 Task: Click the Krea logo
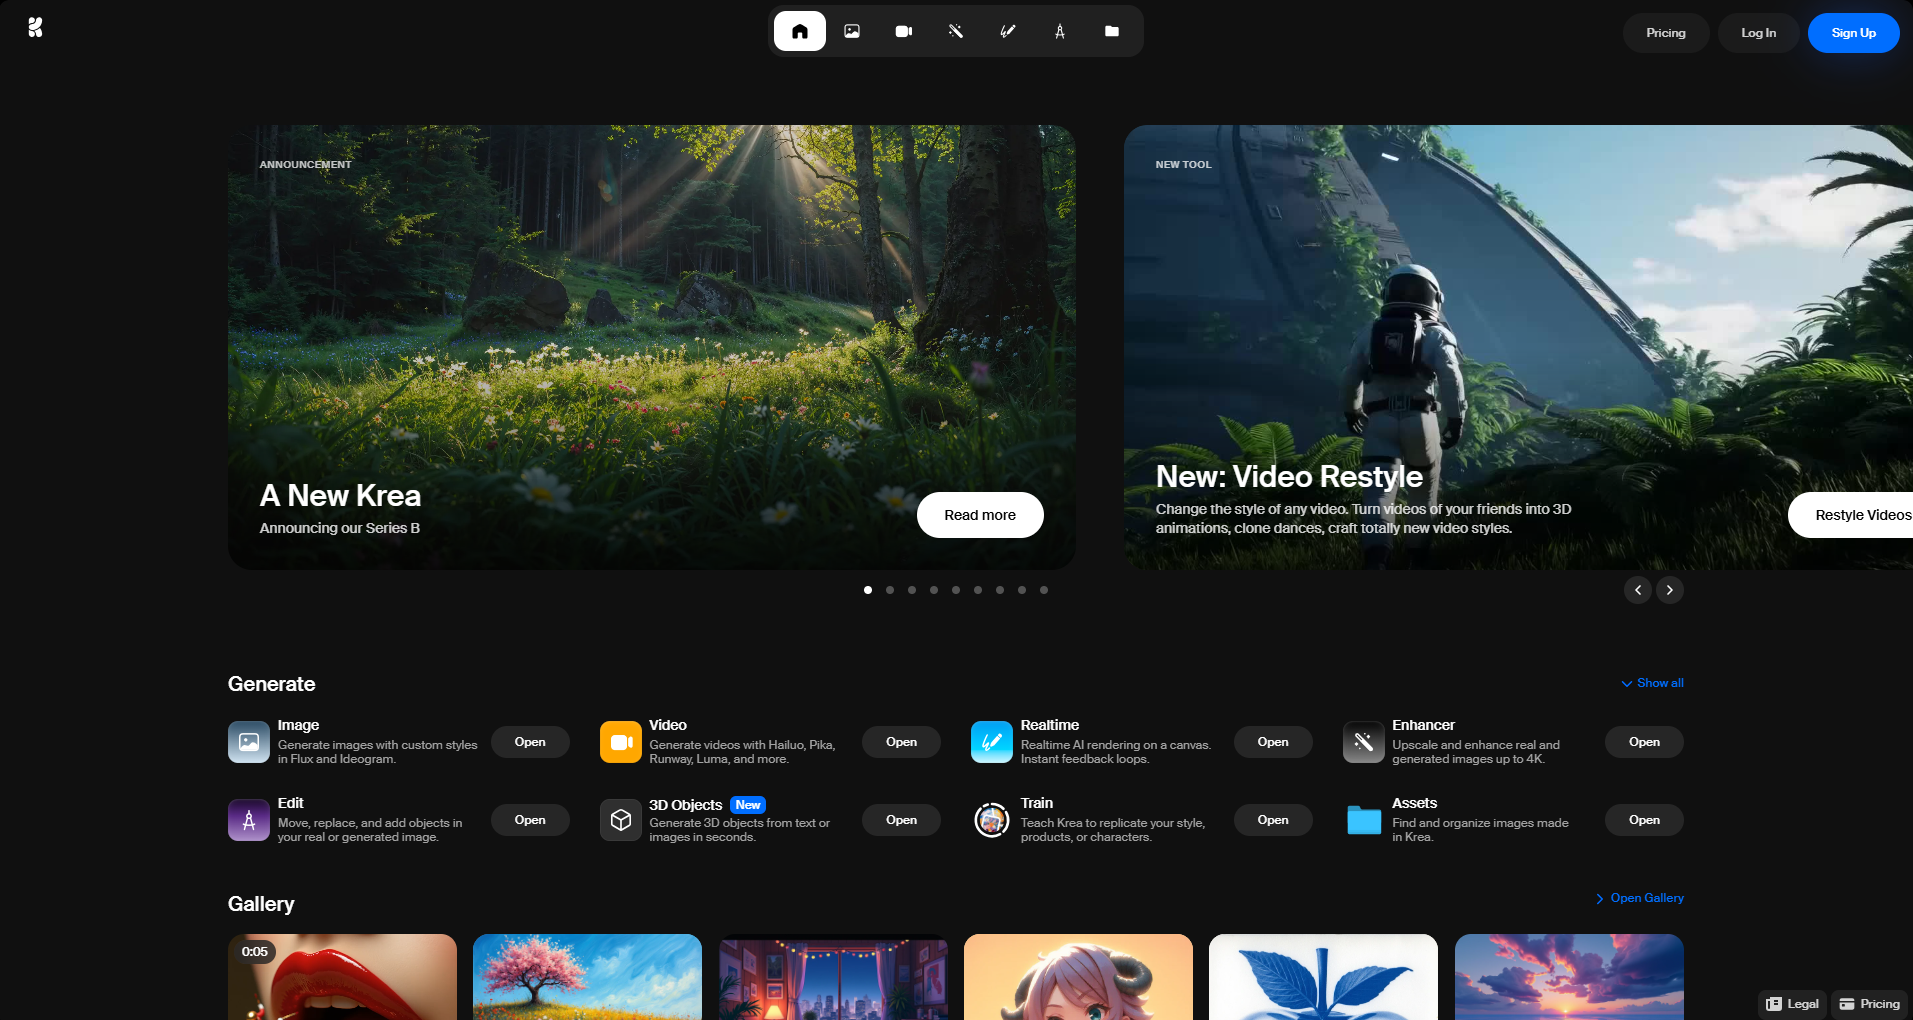(35, 27)
